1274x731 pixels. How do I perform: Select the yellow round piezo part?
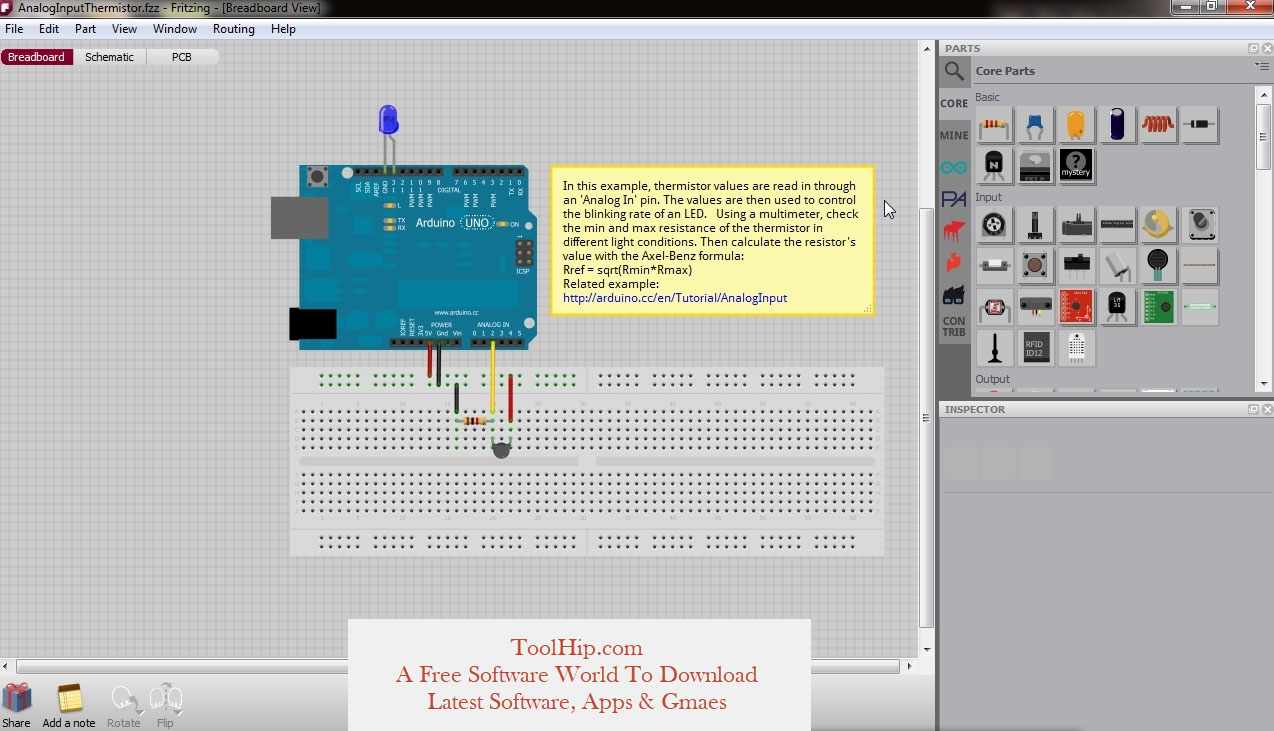1158,225
